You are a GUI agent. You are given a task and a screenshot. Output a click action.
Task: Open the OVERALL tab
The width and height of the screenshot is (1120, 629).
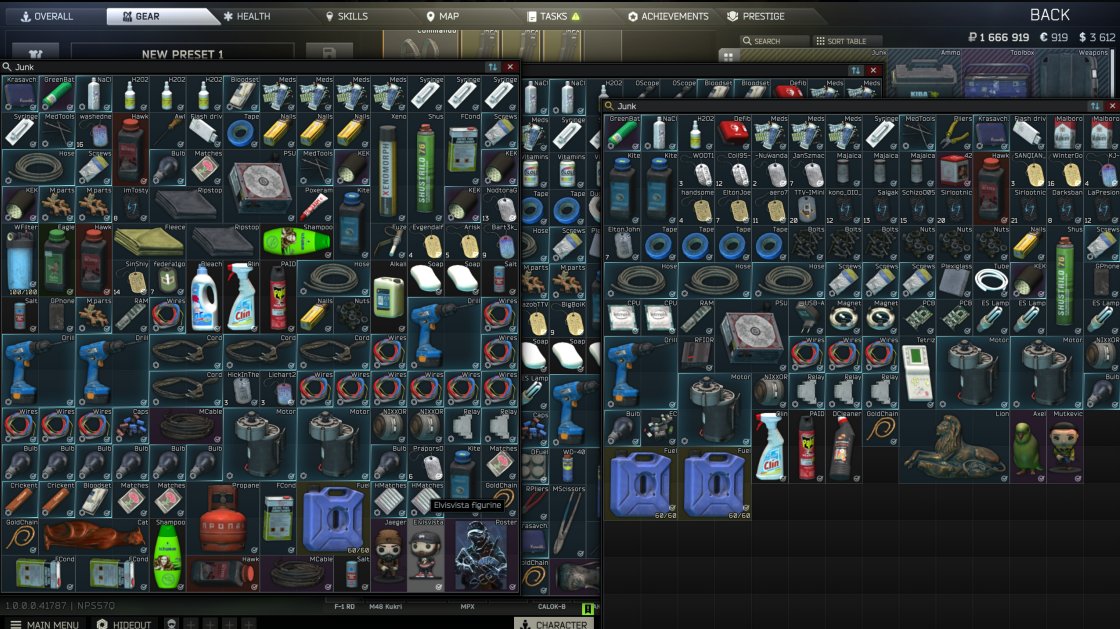point(46,16)
